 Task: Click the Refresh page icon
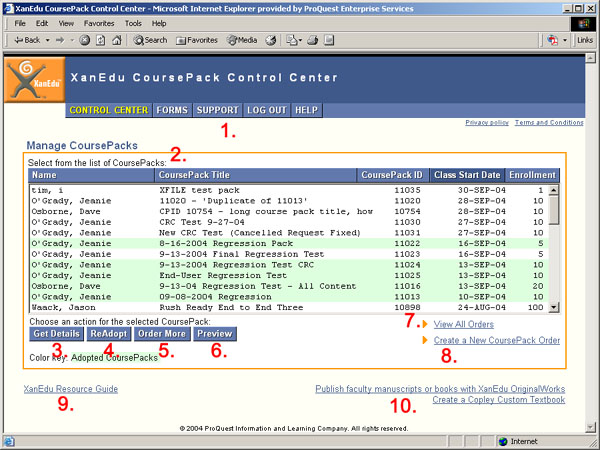[x=100, y=40]
